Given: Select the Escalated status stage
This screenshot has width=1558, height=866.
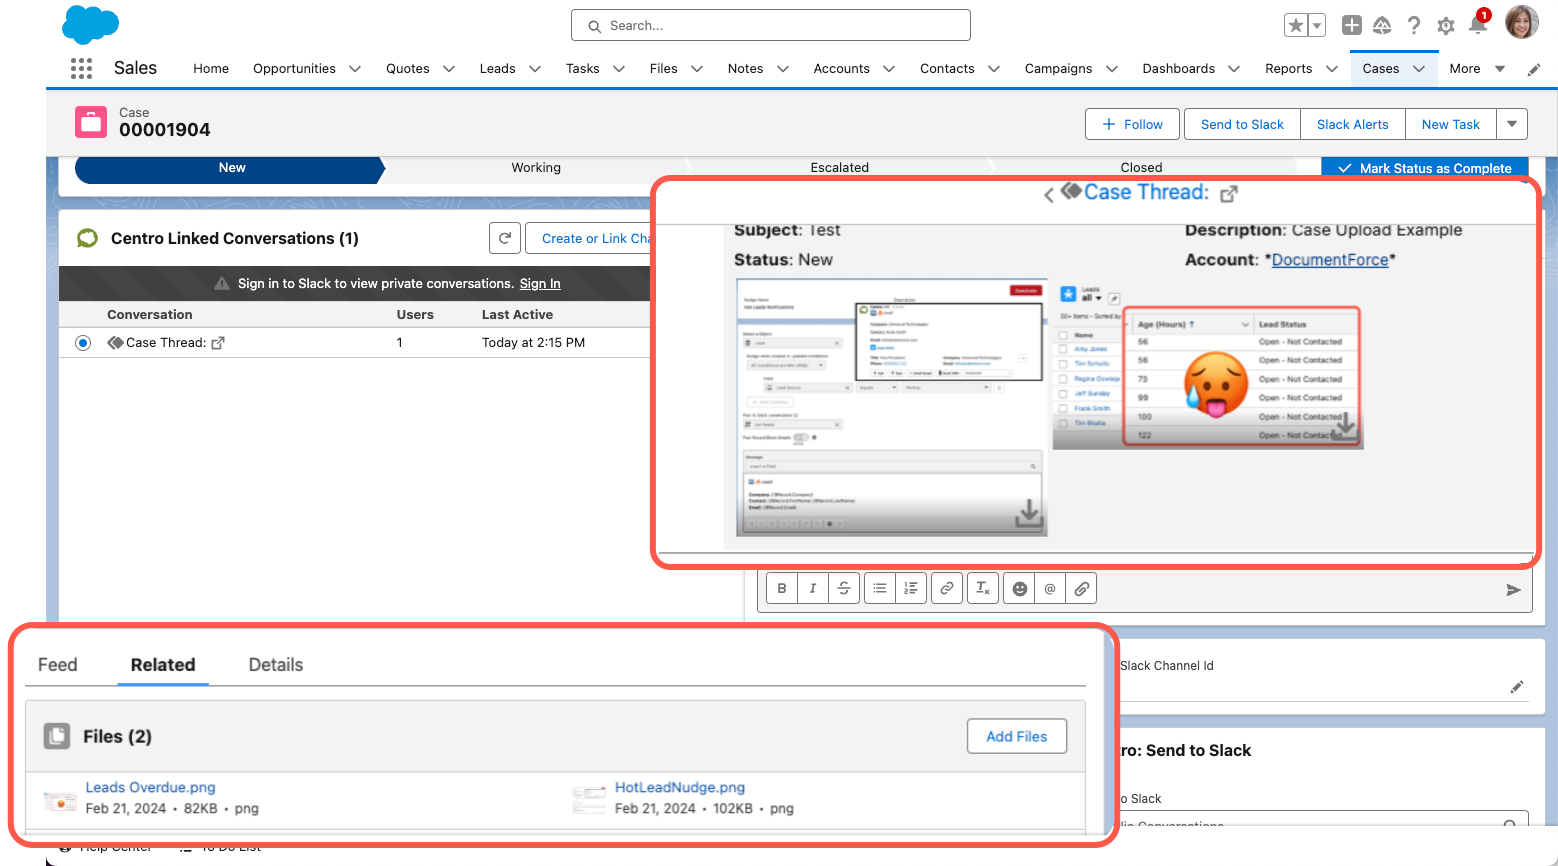Looking at the screenshot, I should point(839,168).
